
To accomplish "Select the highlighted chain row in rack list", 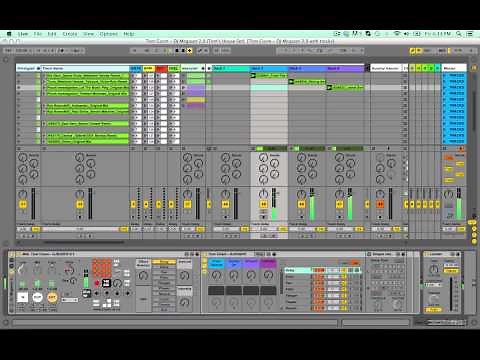I will 322,270.
